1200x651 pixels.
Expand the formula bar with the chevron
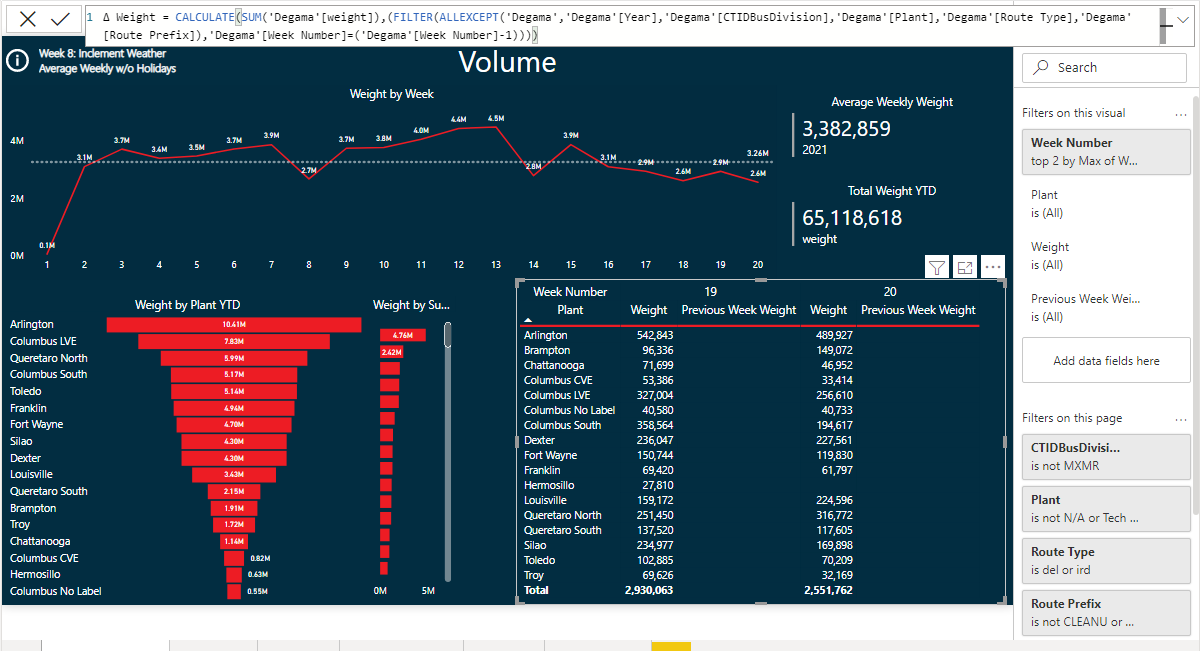[1183, 18]
